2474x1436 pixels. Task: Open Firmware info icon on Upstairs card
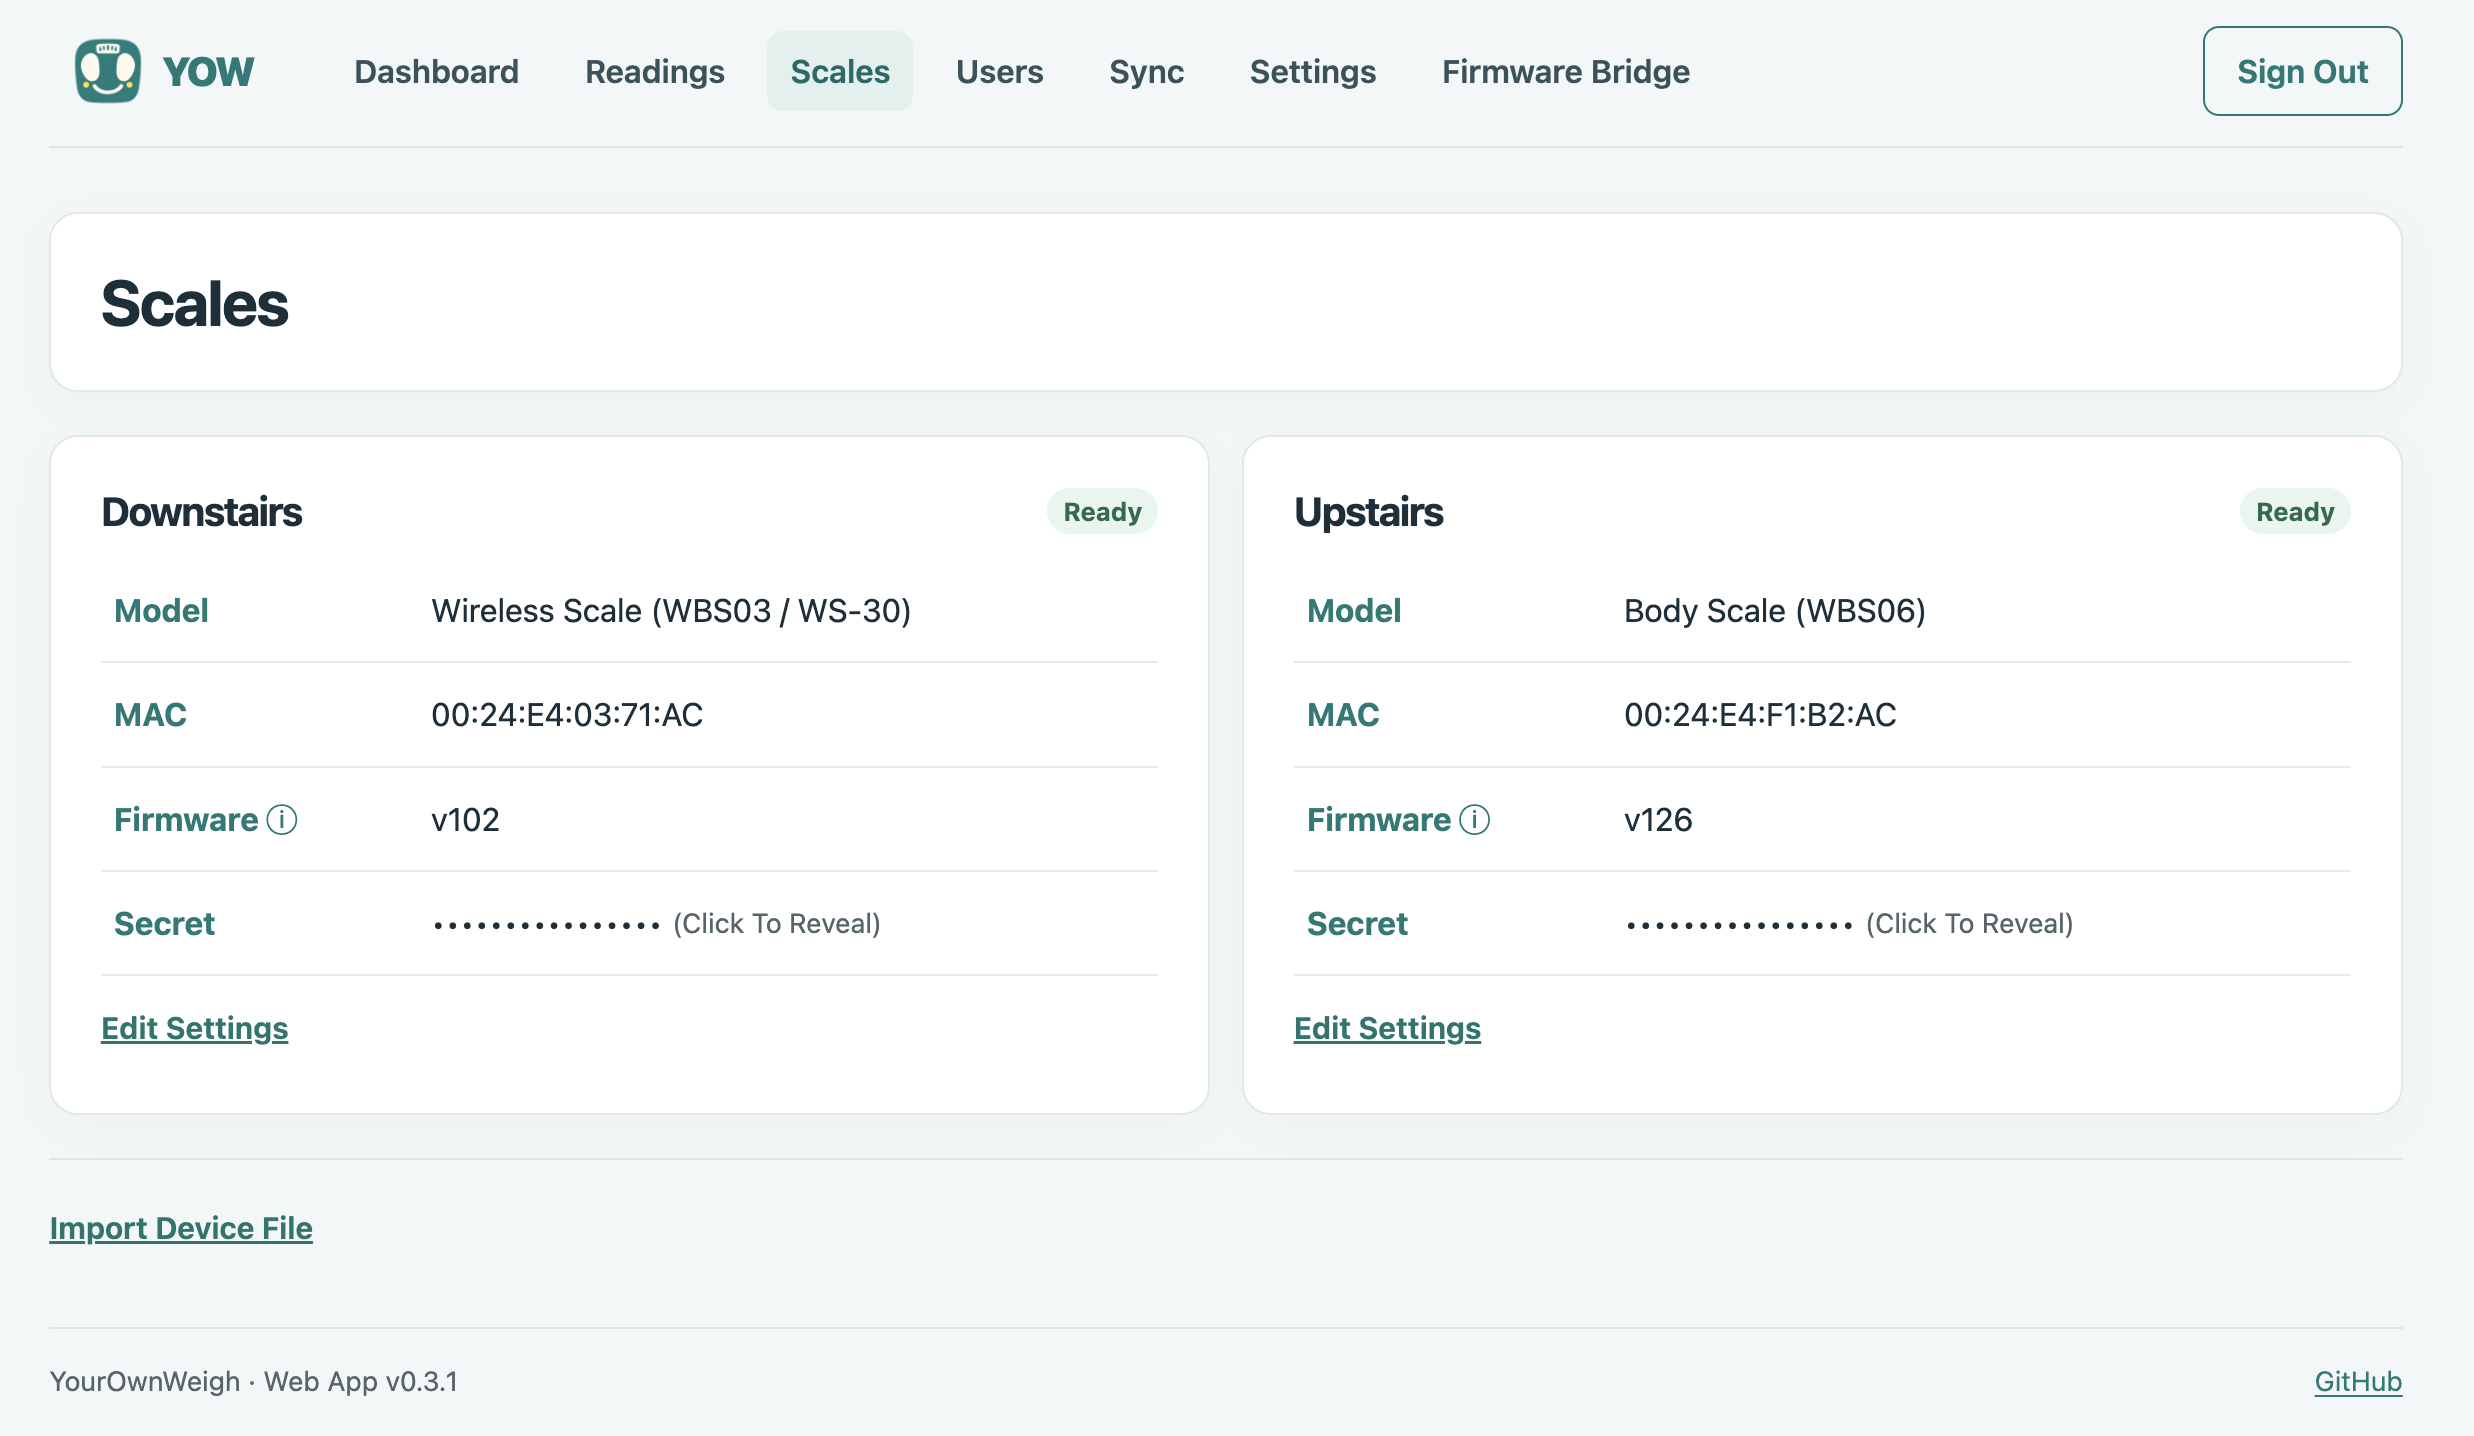pos(1475,820)
